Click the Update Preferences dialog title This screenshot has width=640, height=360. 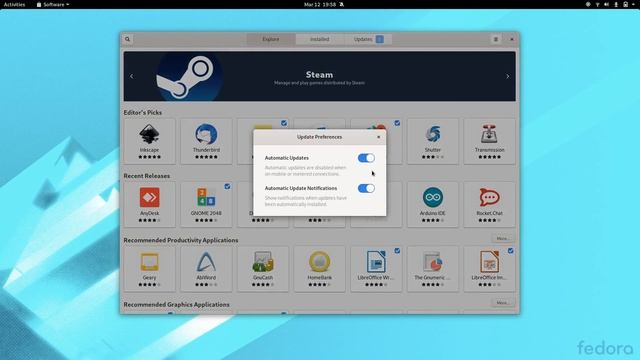click(320, 137)
